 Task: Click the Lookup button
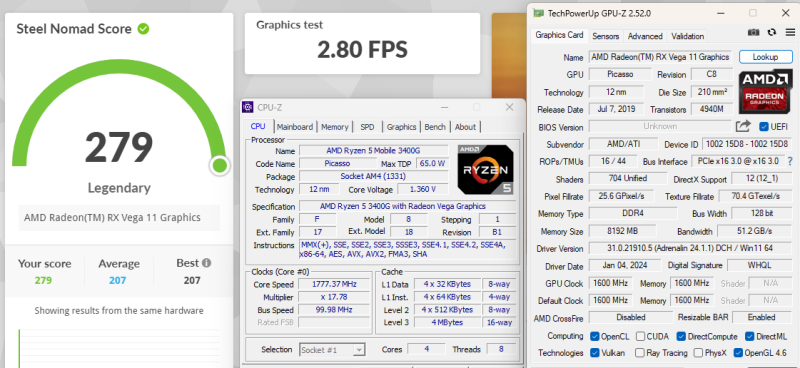pyautogui.click(x=765, y=57)
